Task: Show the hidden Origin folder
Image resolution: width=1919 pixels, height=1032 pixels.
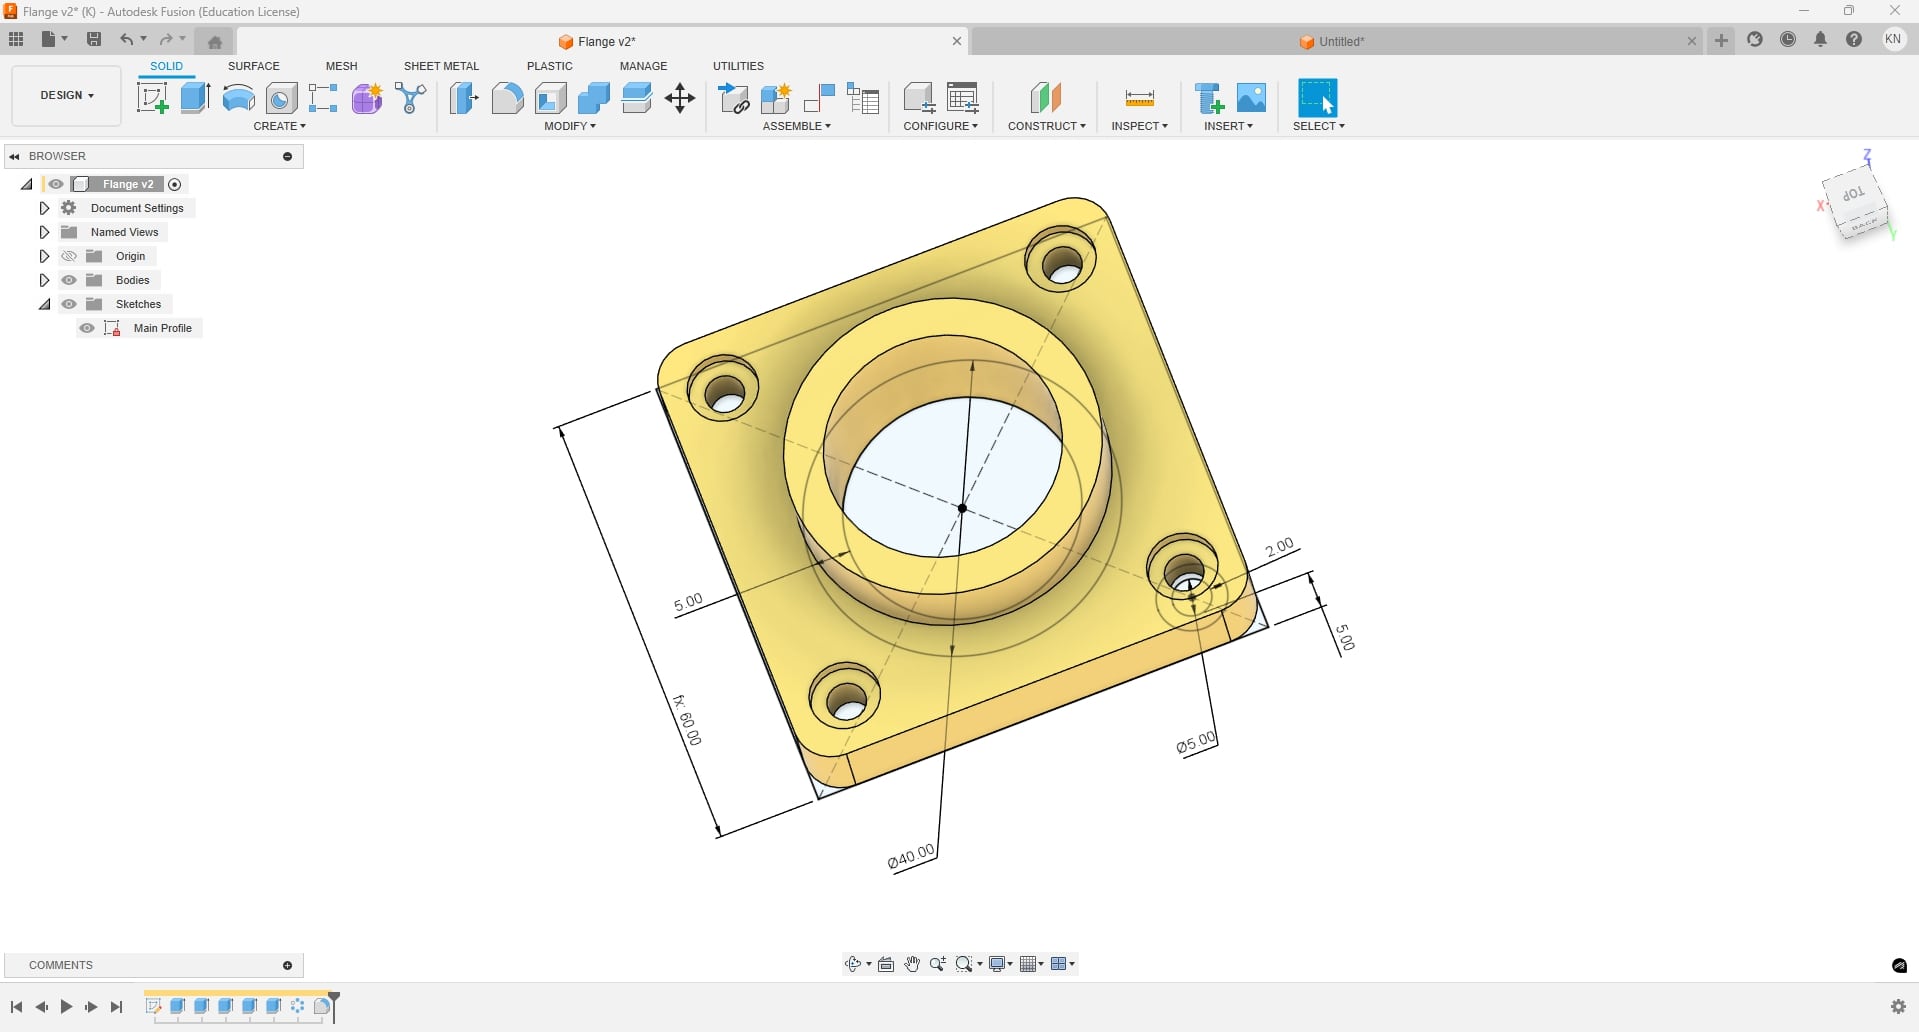Action: click(x=69, y=256)
